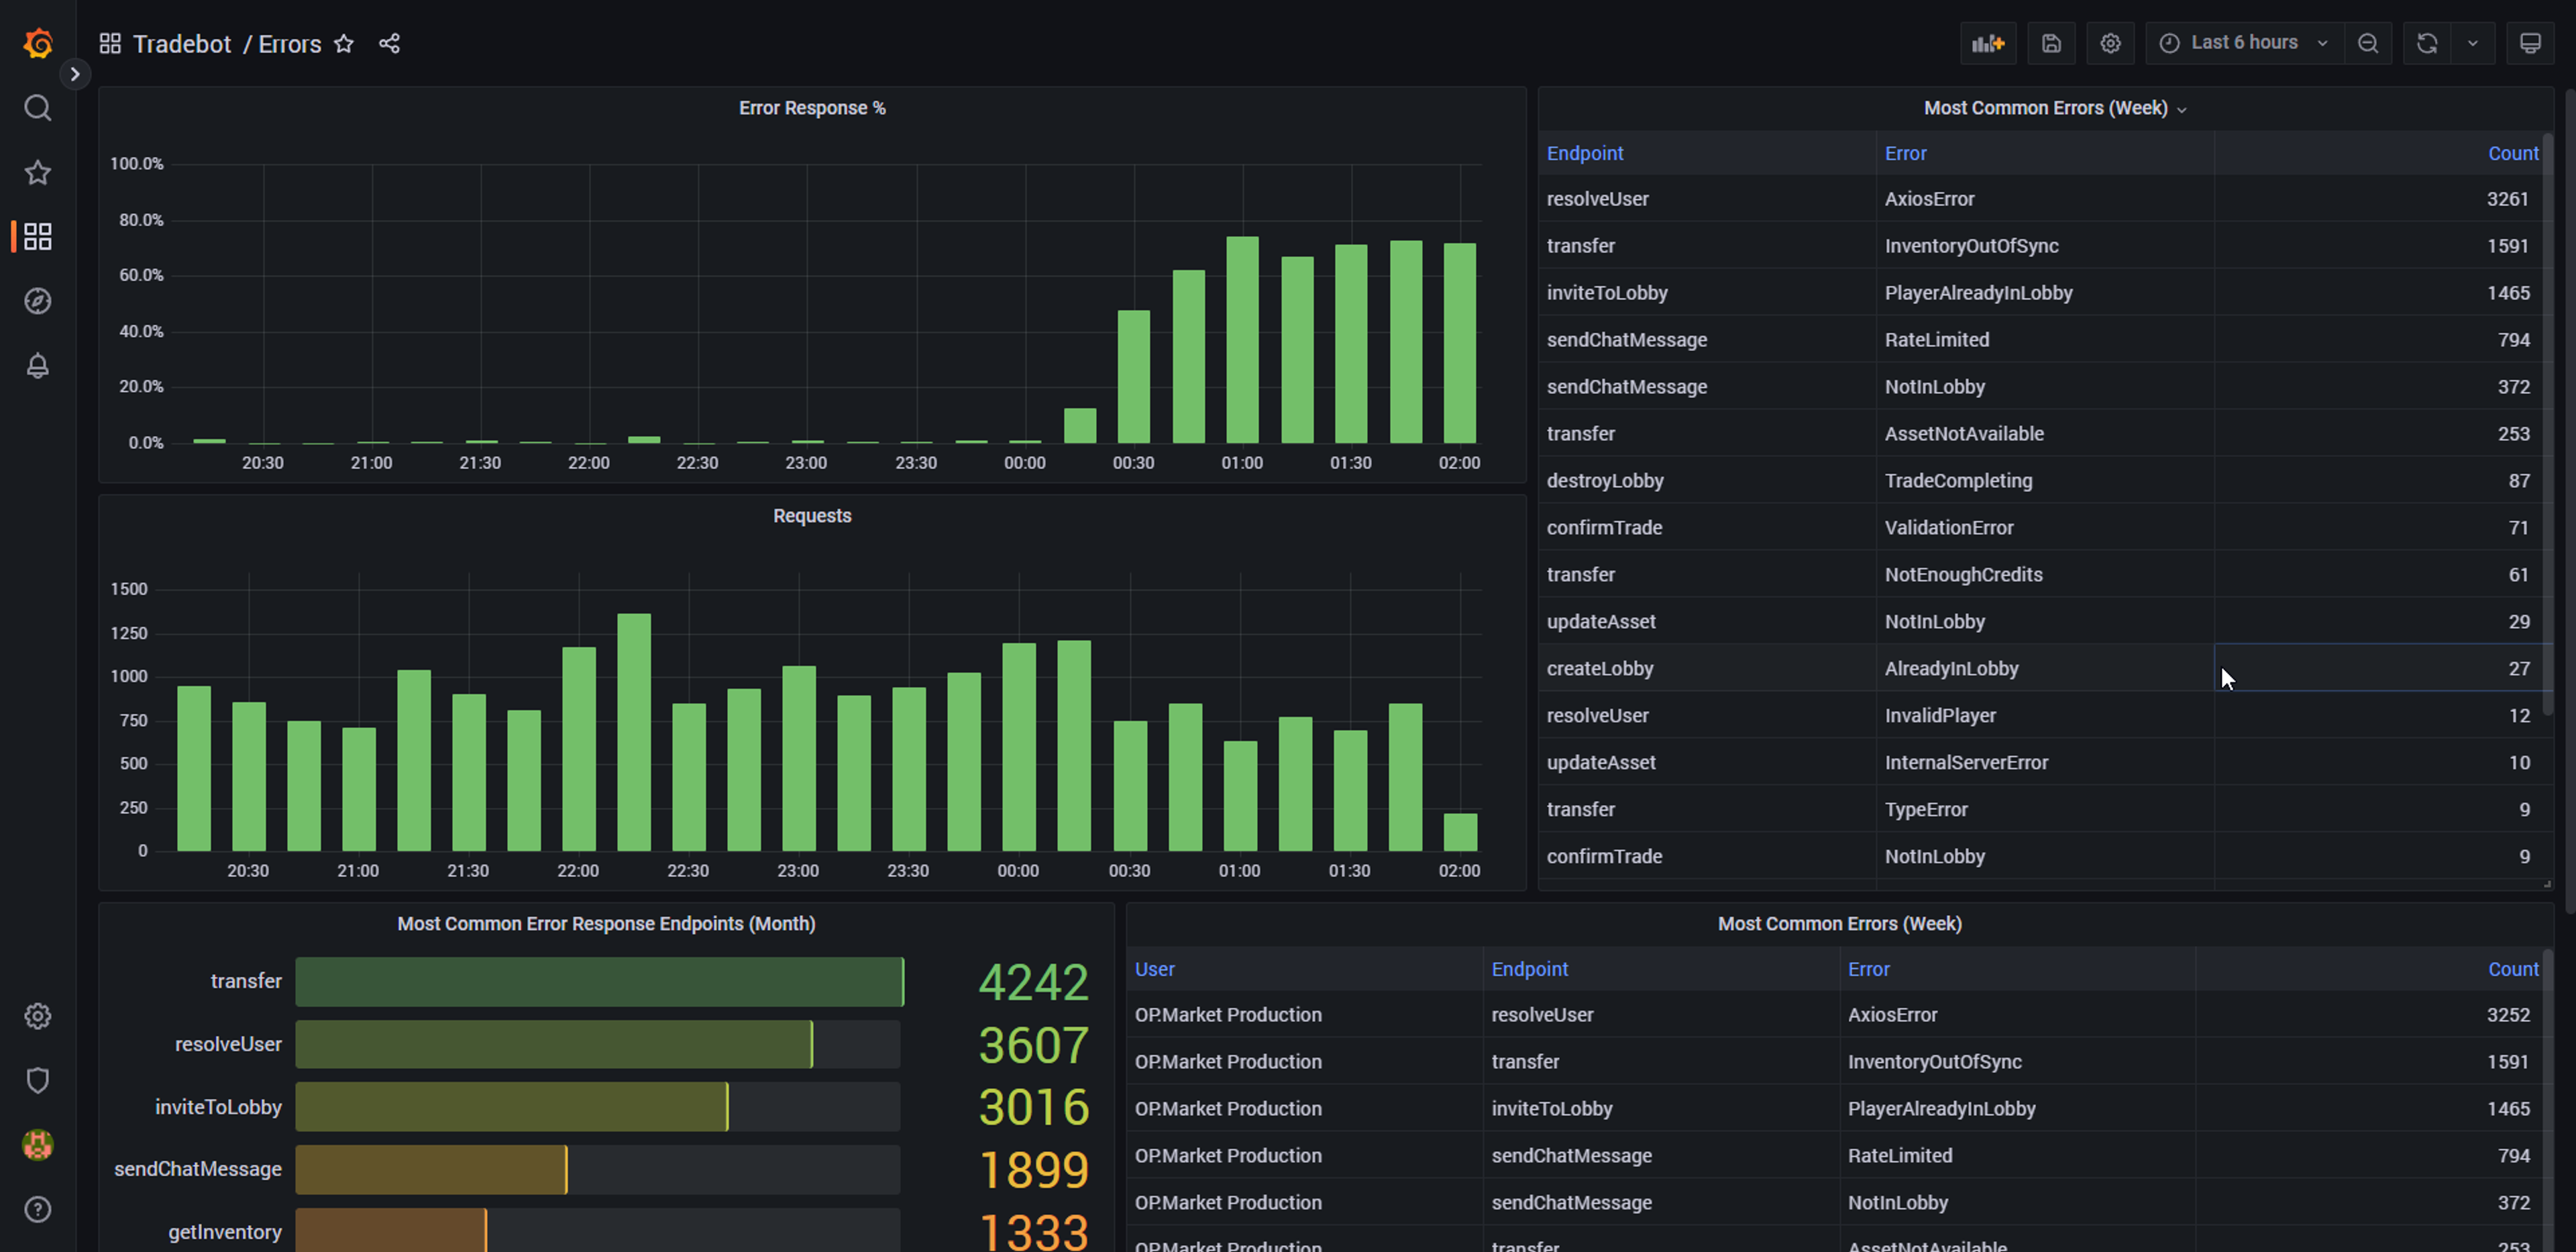
Task: Share the dashboard via share icon
Action: pyautogui.click(x=389, y=43)
